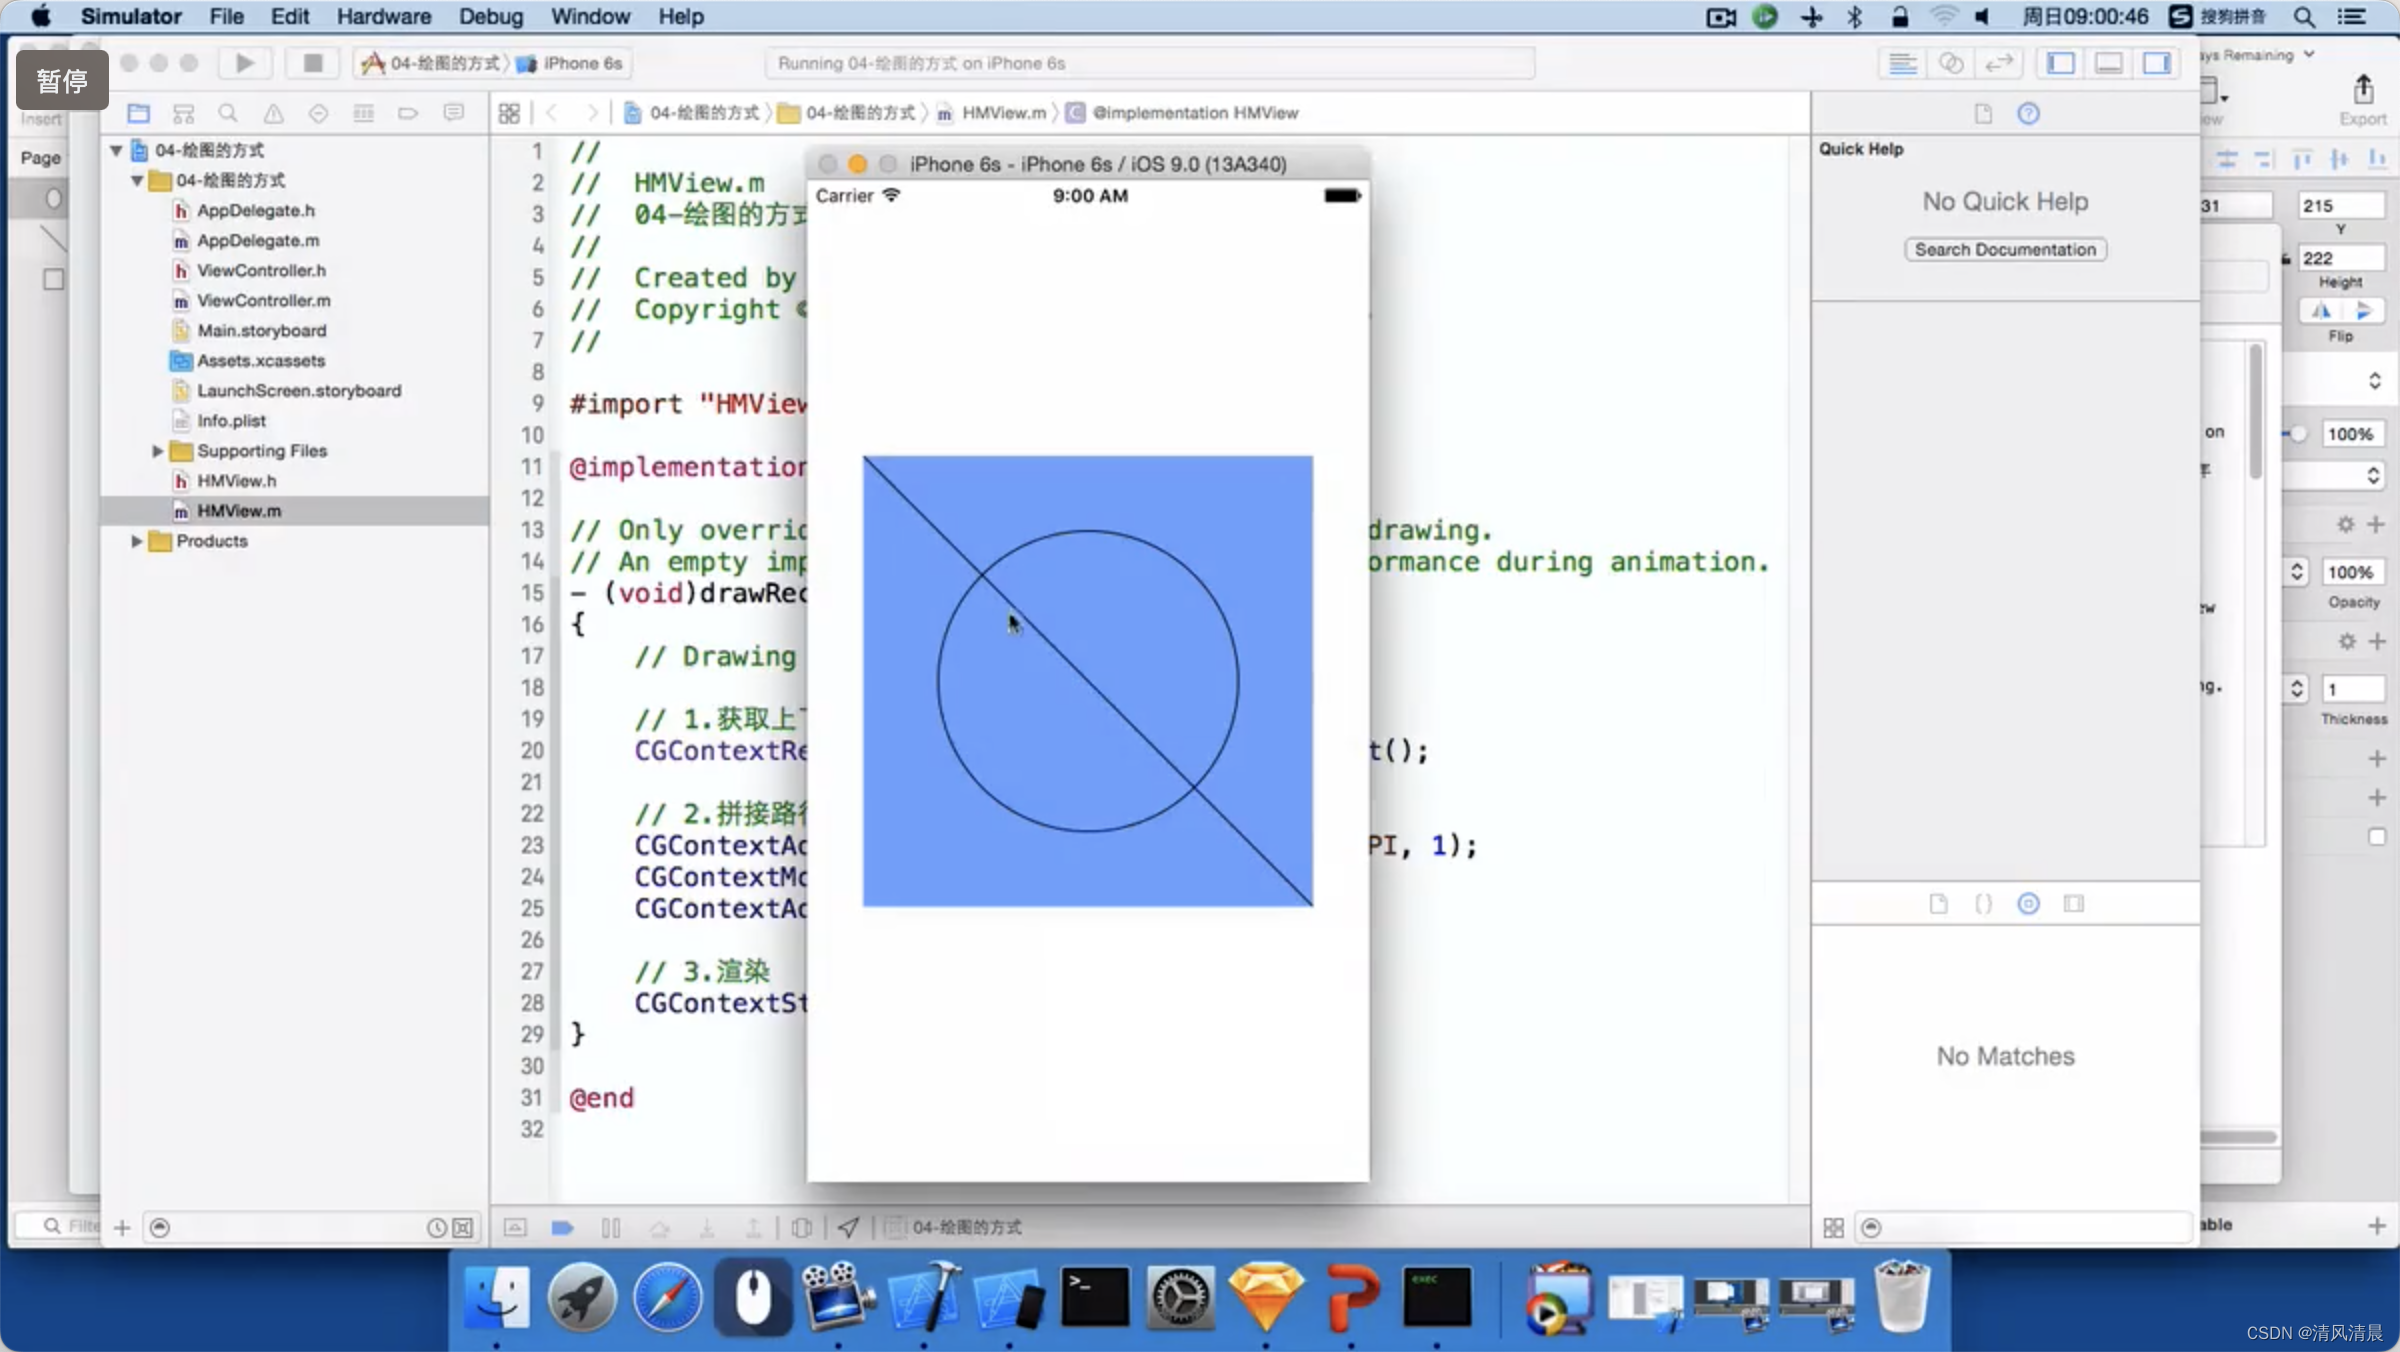The width and height of the screenshot is (2400, 1352).
Task: Open the HMView.m jump bar segment
Action: pos(992,113)
